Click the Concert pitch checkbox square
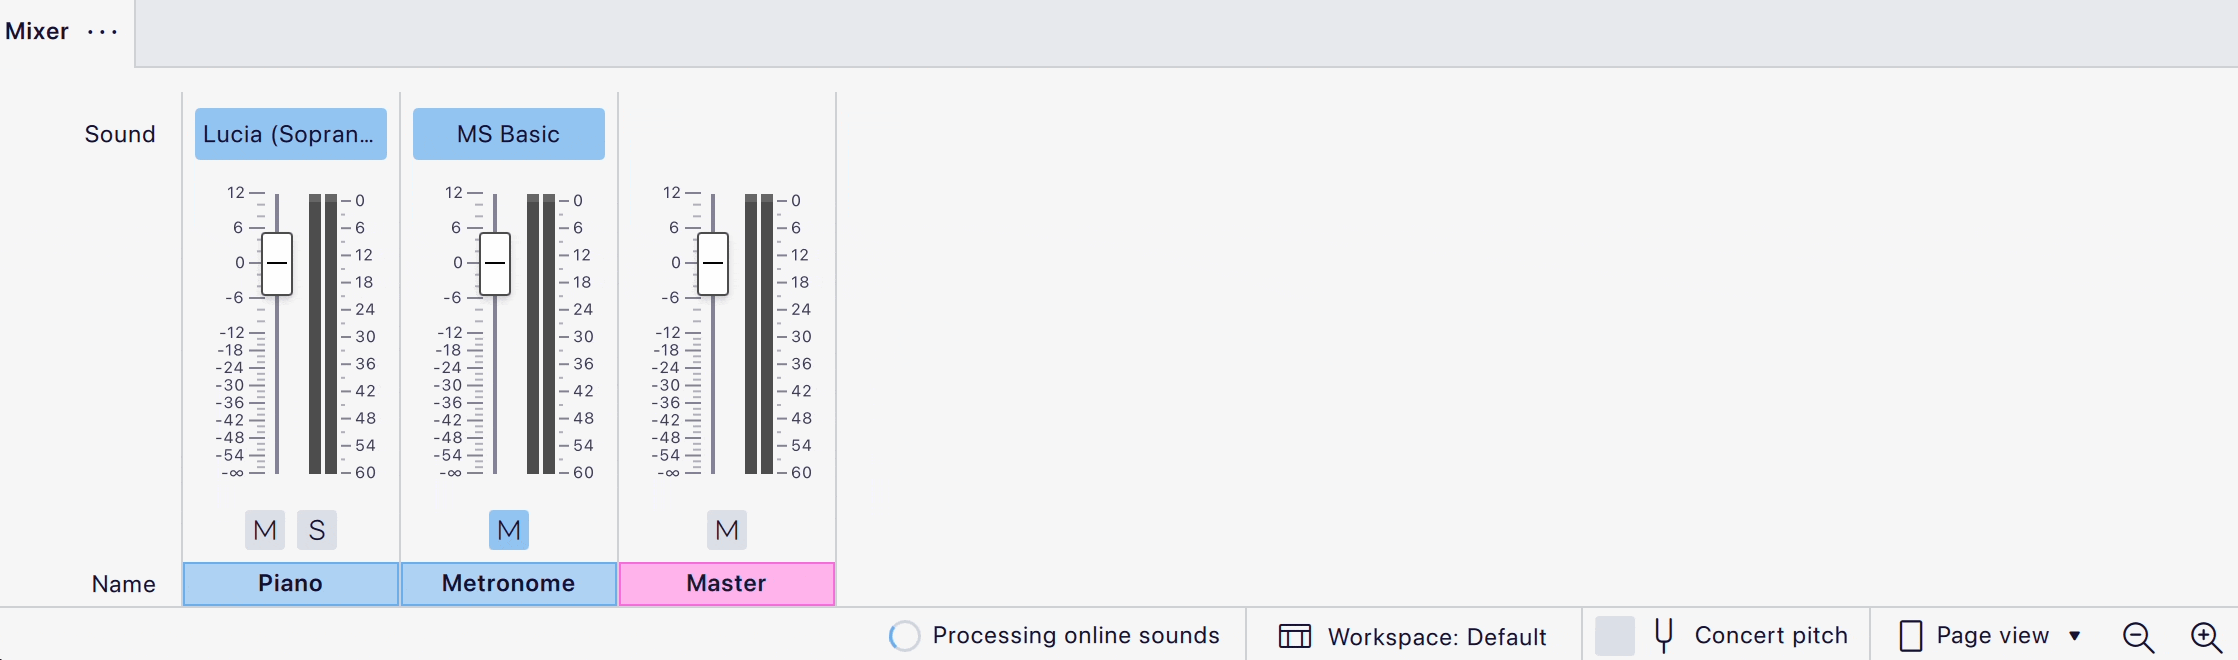Screen dimensions: 2238x660 point(1615,634)
